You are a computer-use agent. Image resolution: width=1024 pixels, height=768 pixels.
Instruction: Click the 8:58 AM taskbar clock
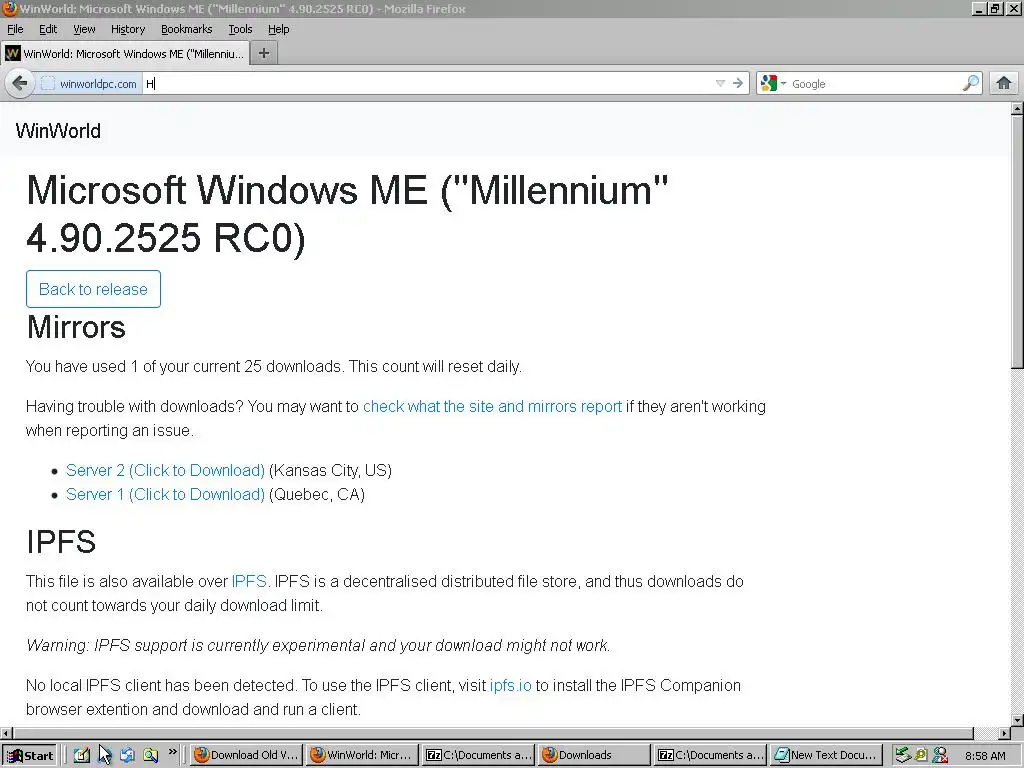985,756
